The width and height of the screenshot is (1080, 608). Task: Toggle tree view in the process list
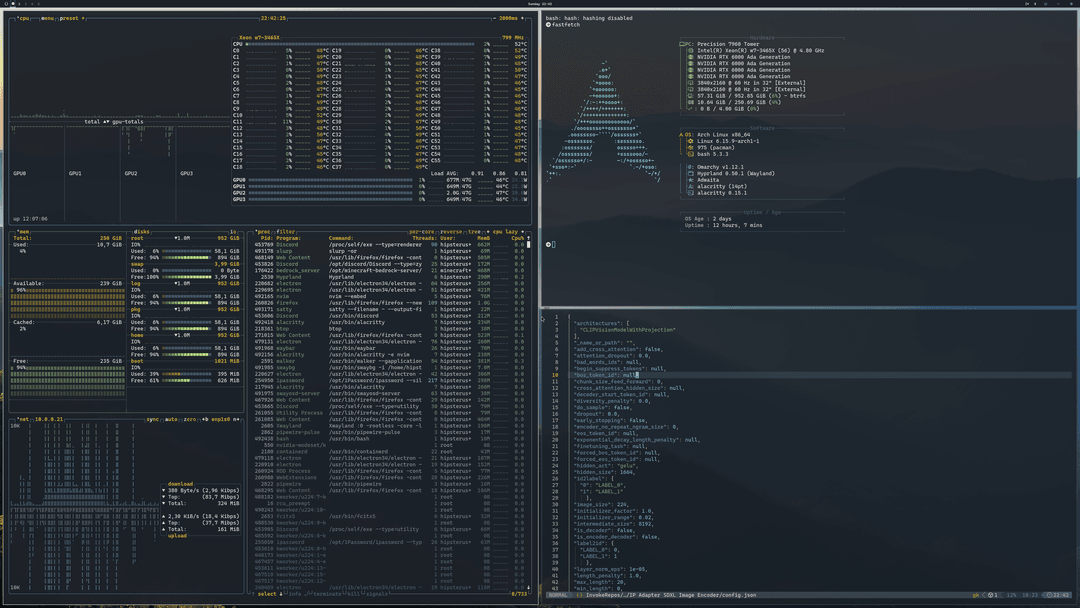(477, 231)
